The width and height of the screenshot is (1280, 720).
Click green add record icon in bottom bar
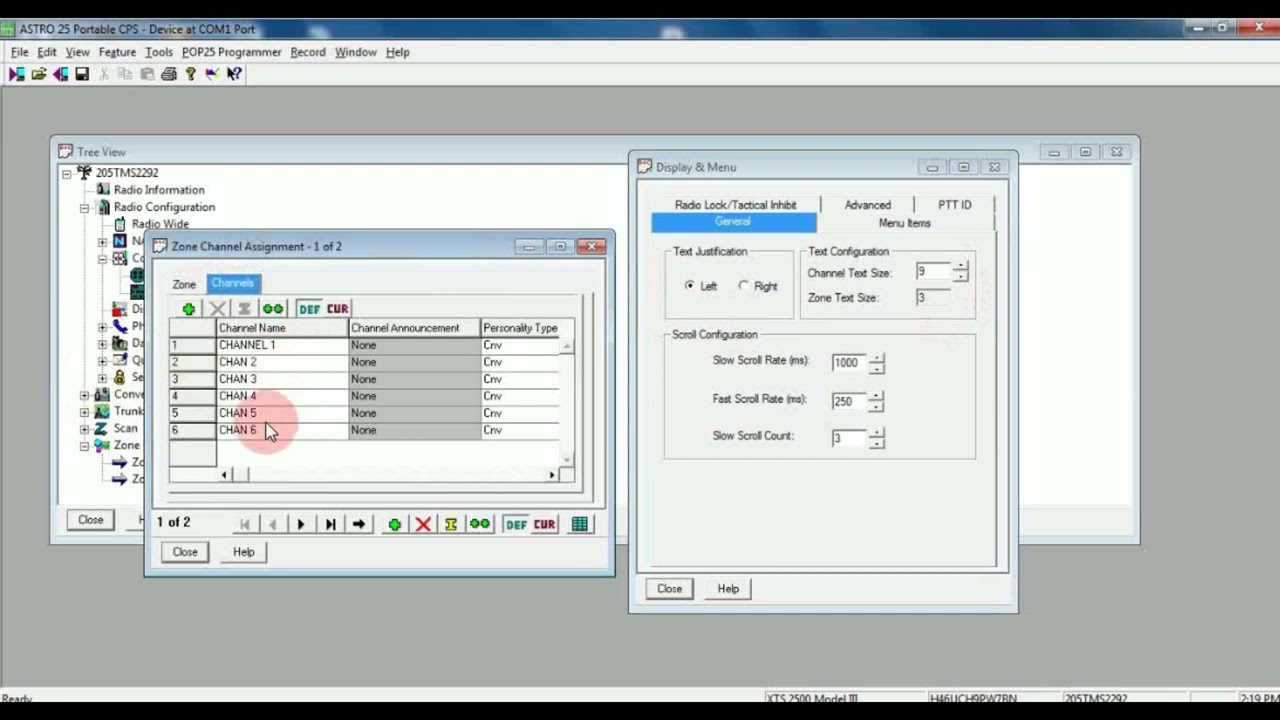click(x=395, y=524)
